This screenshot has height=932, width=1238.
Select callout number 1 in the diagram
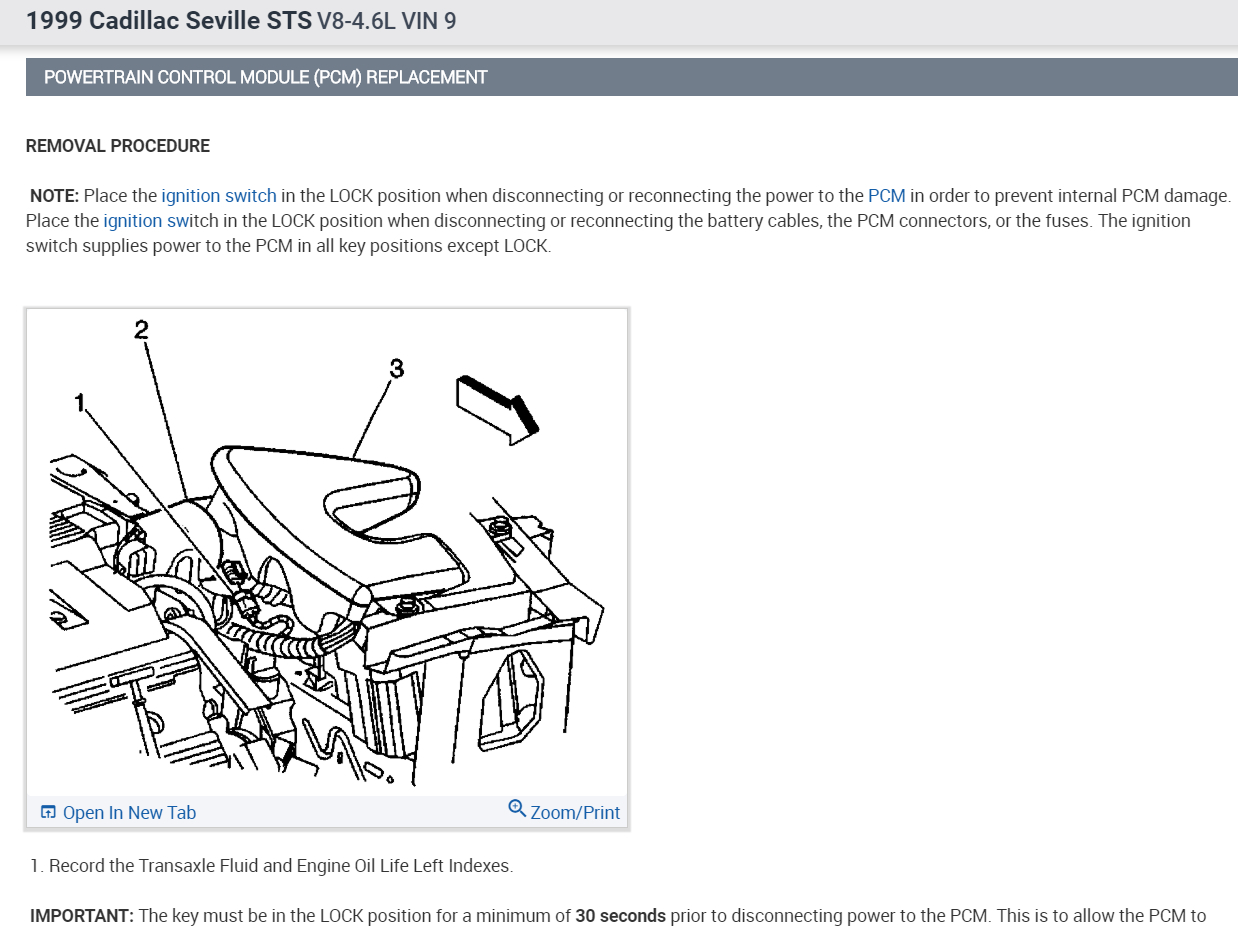[80, 402]
